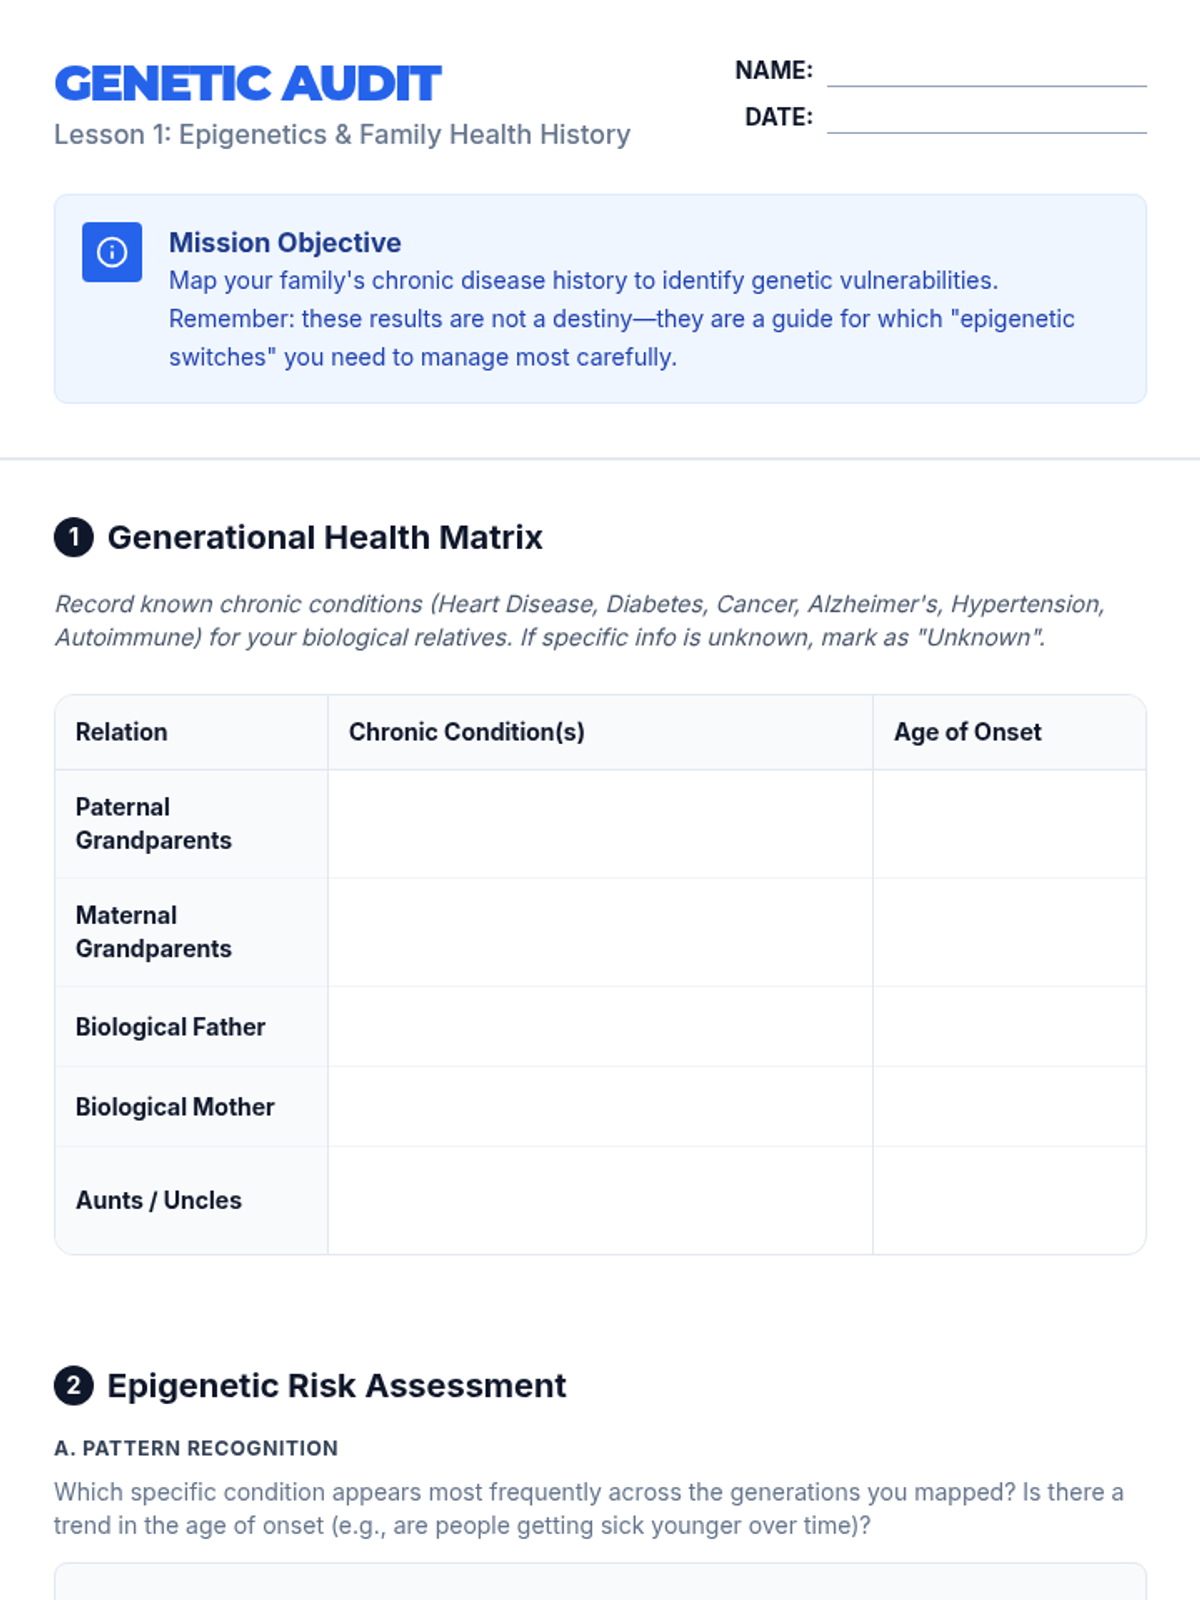Click the Pattern Recognition answer box
The width and height of the screenshot is (1200, 1600).
[x=600, y=1583]
